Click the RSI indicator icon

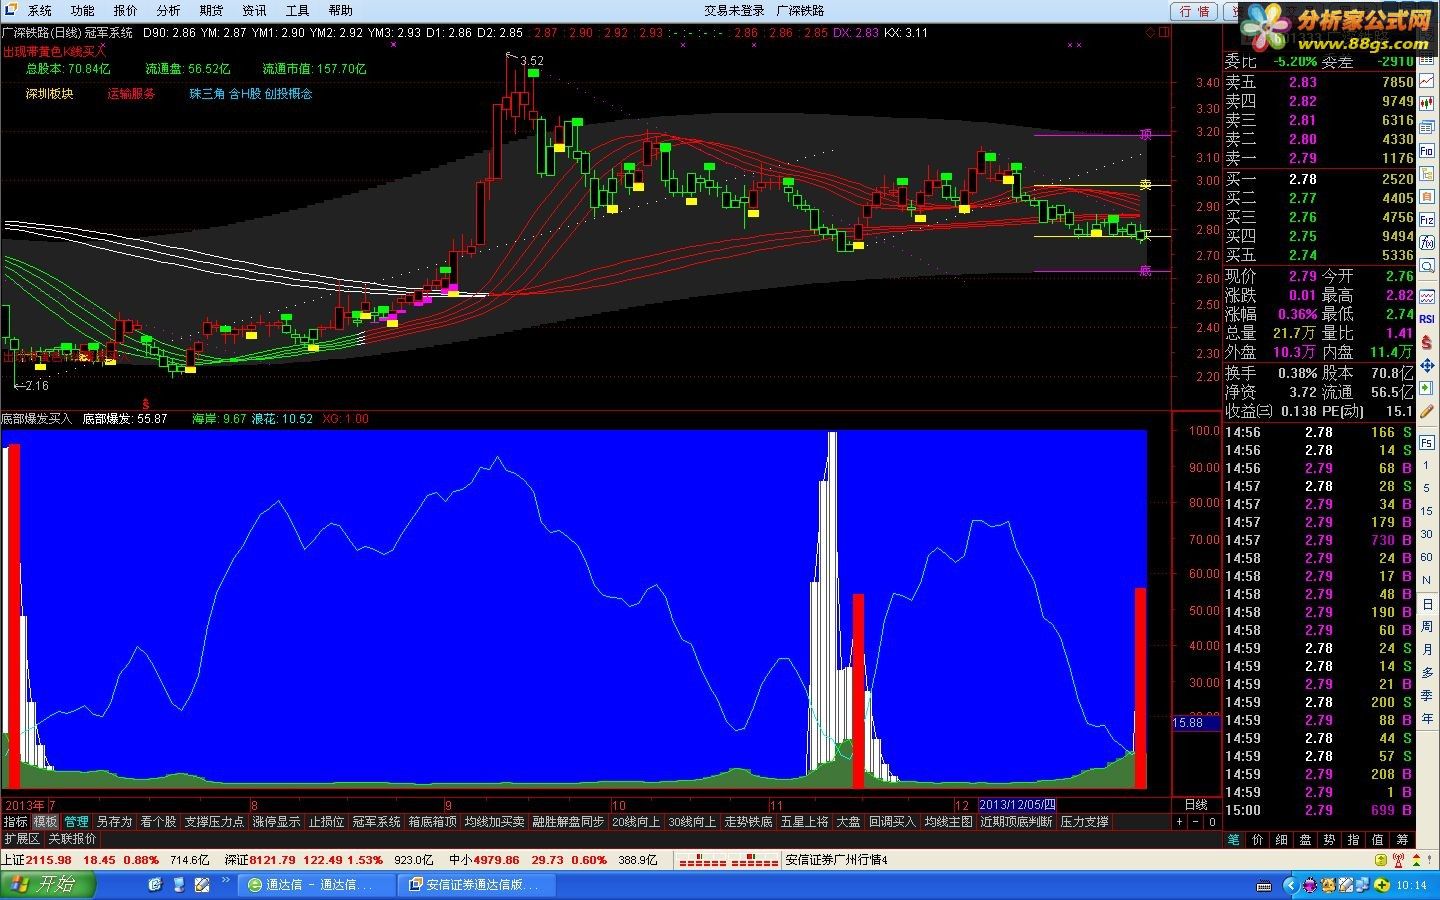pos(1427,319)
